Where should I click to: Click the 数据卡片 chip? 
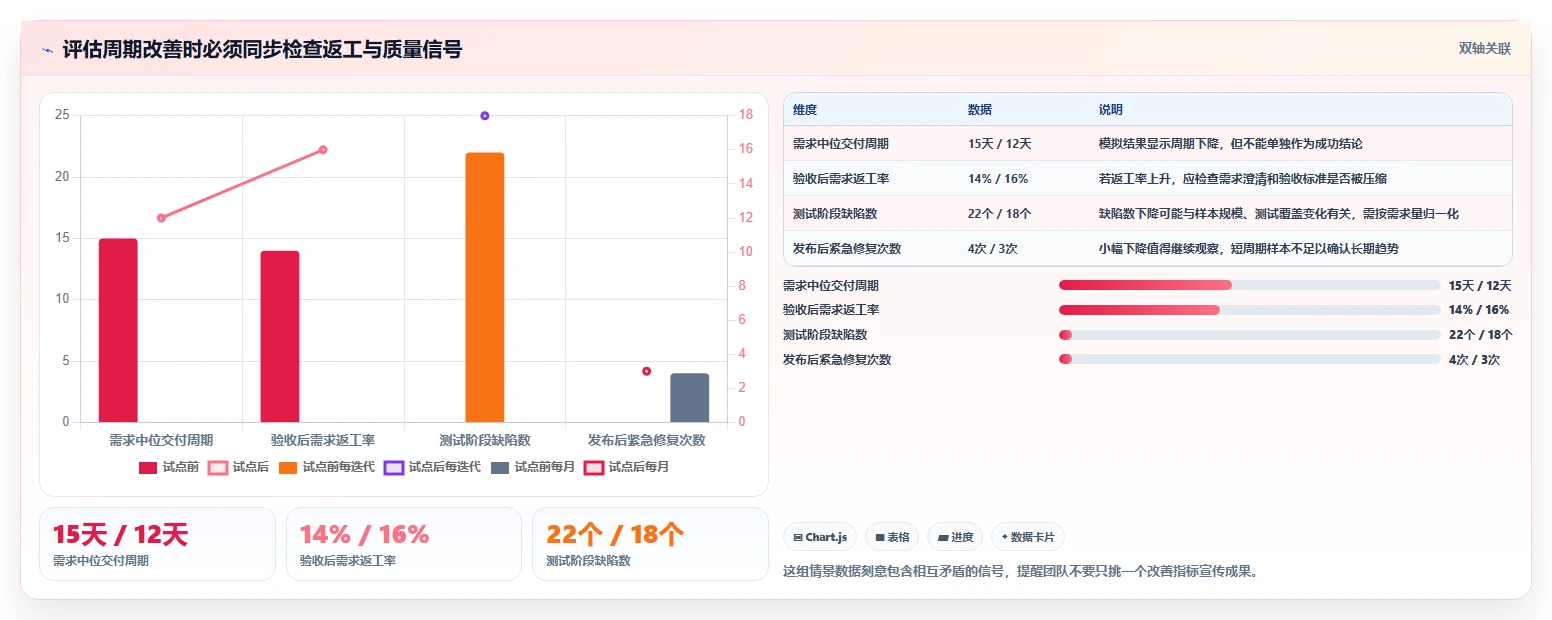(1028, 537)
